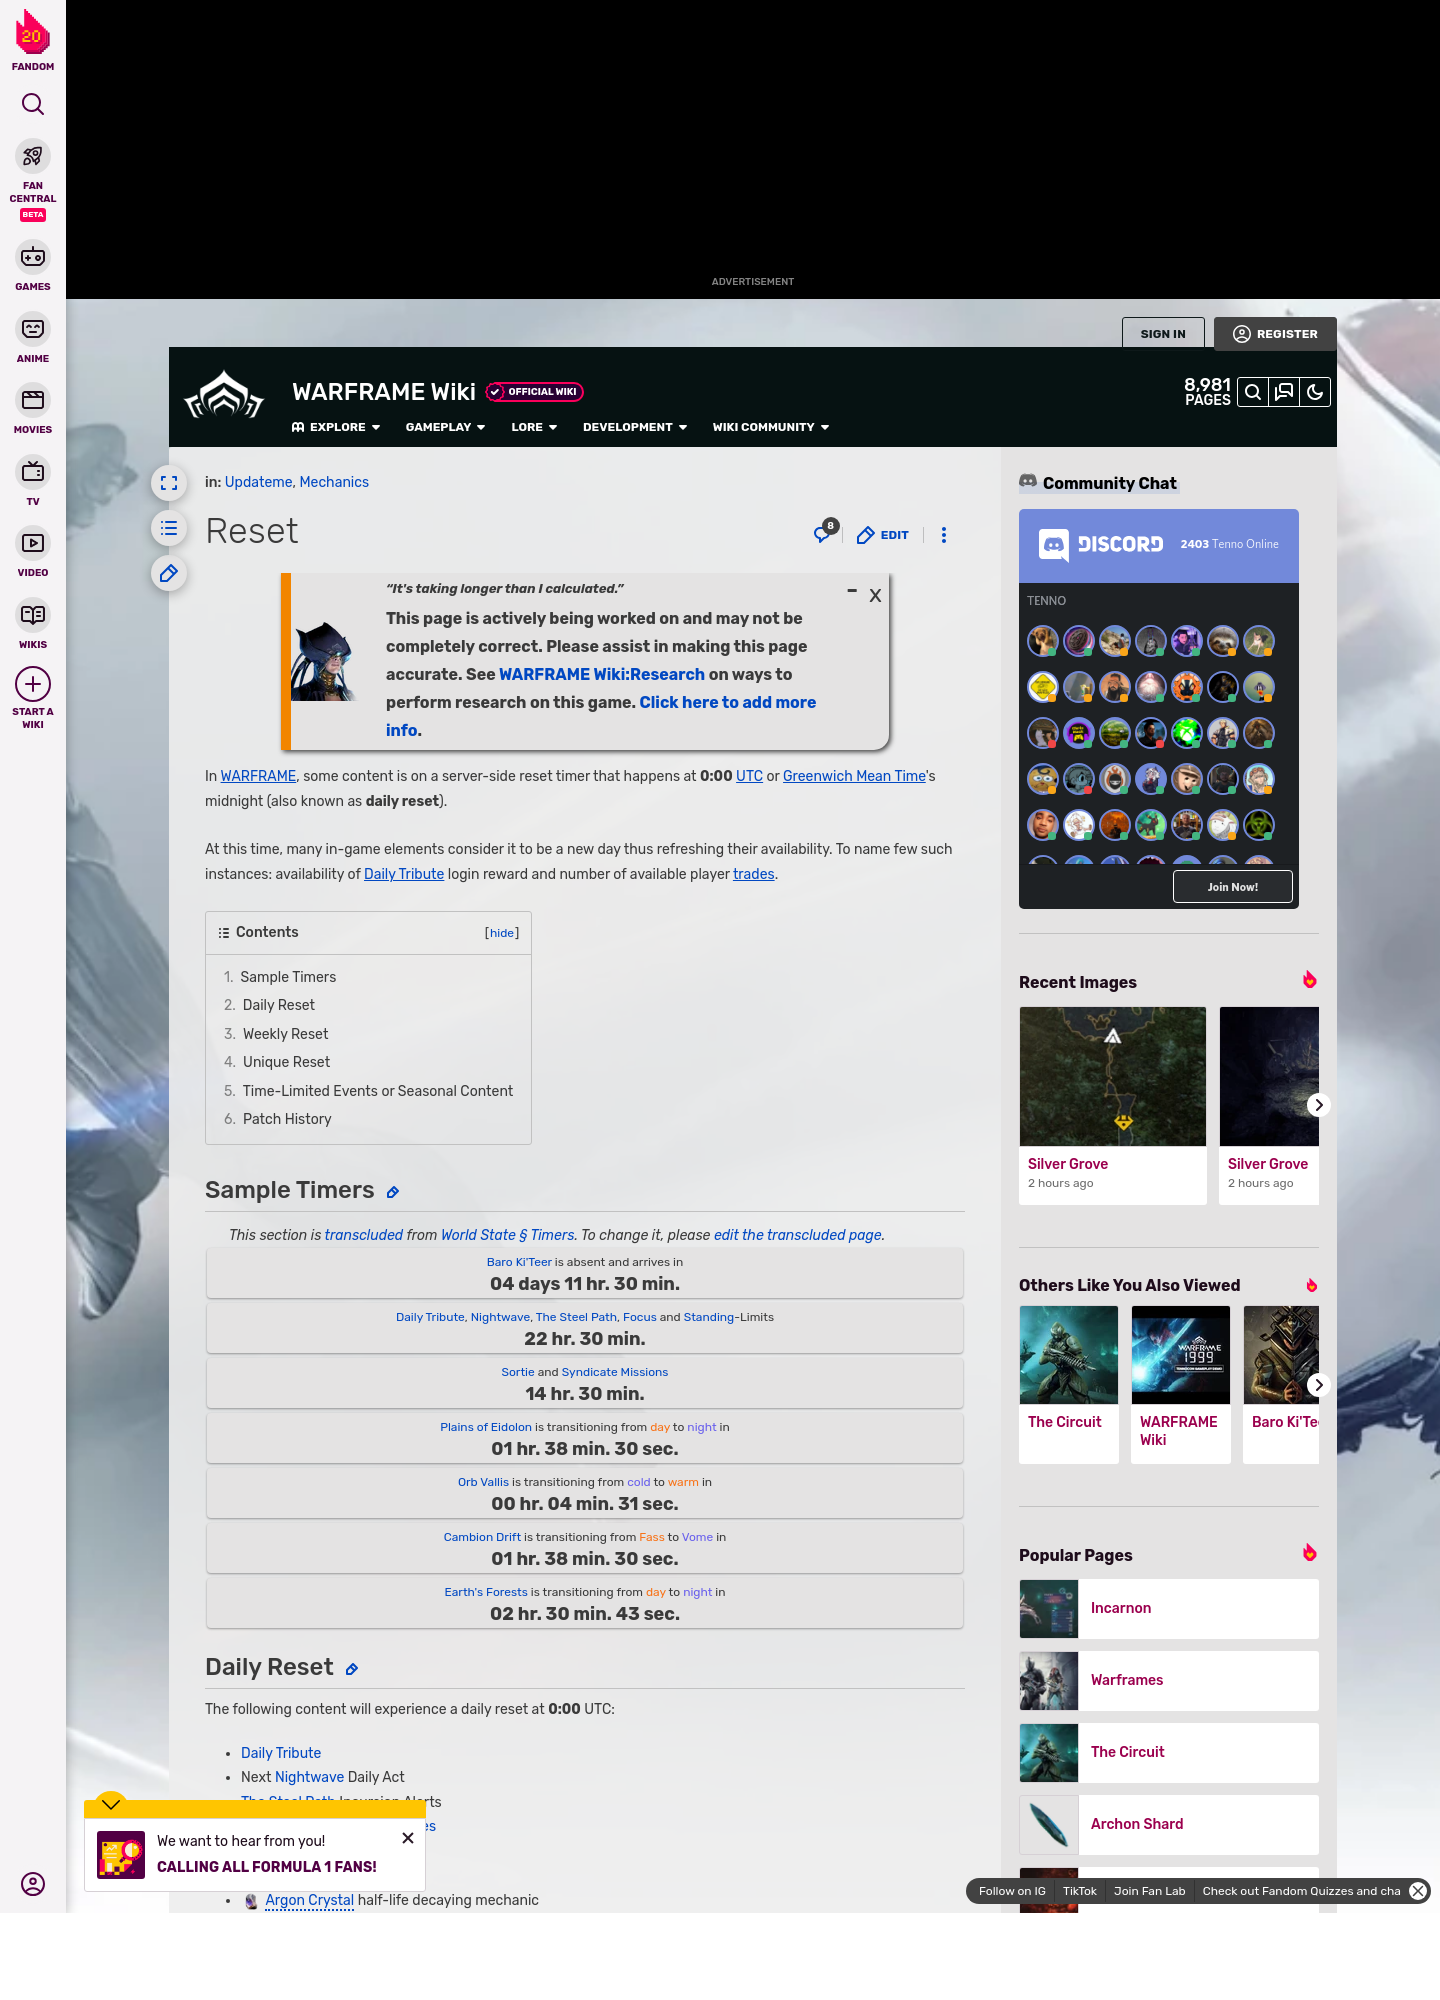This screenshot has height=2000, width=1440.
Task: Open the Anime section icon
Action: click(33, 329)
